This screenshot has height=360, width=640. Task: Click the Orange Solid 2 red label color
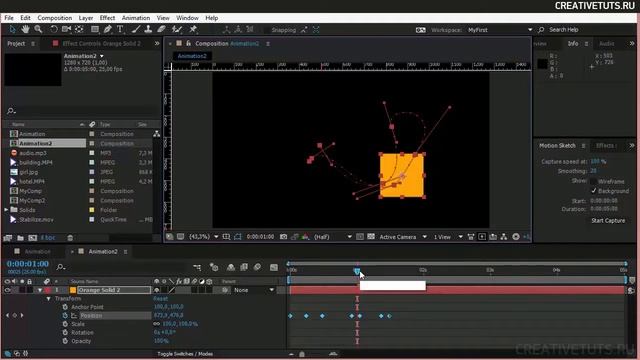coord(48,290)
